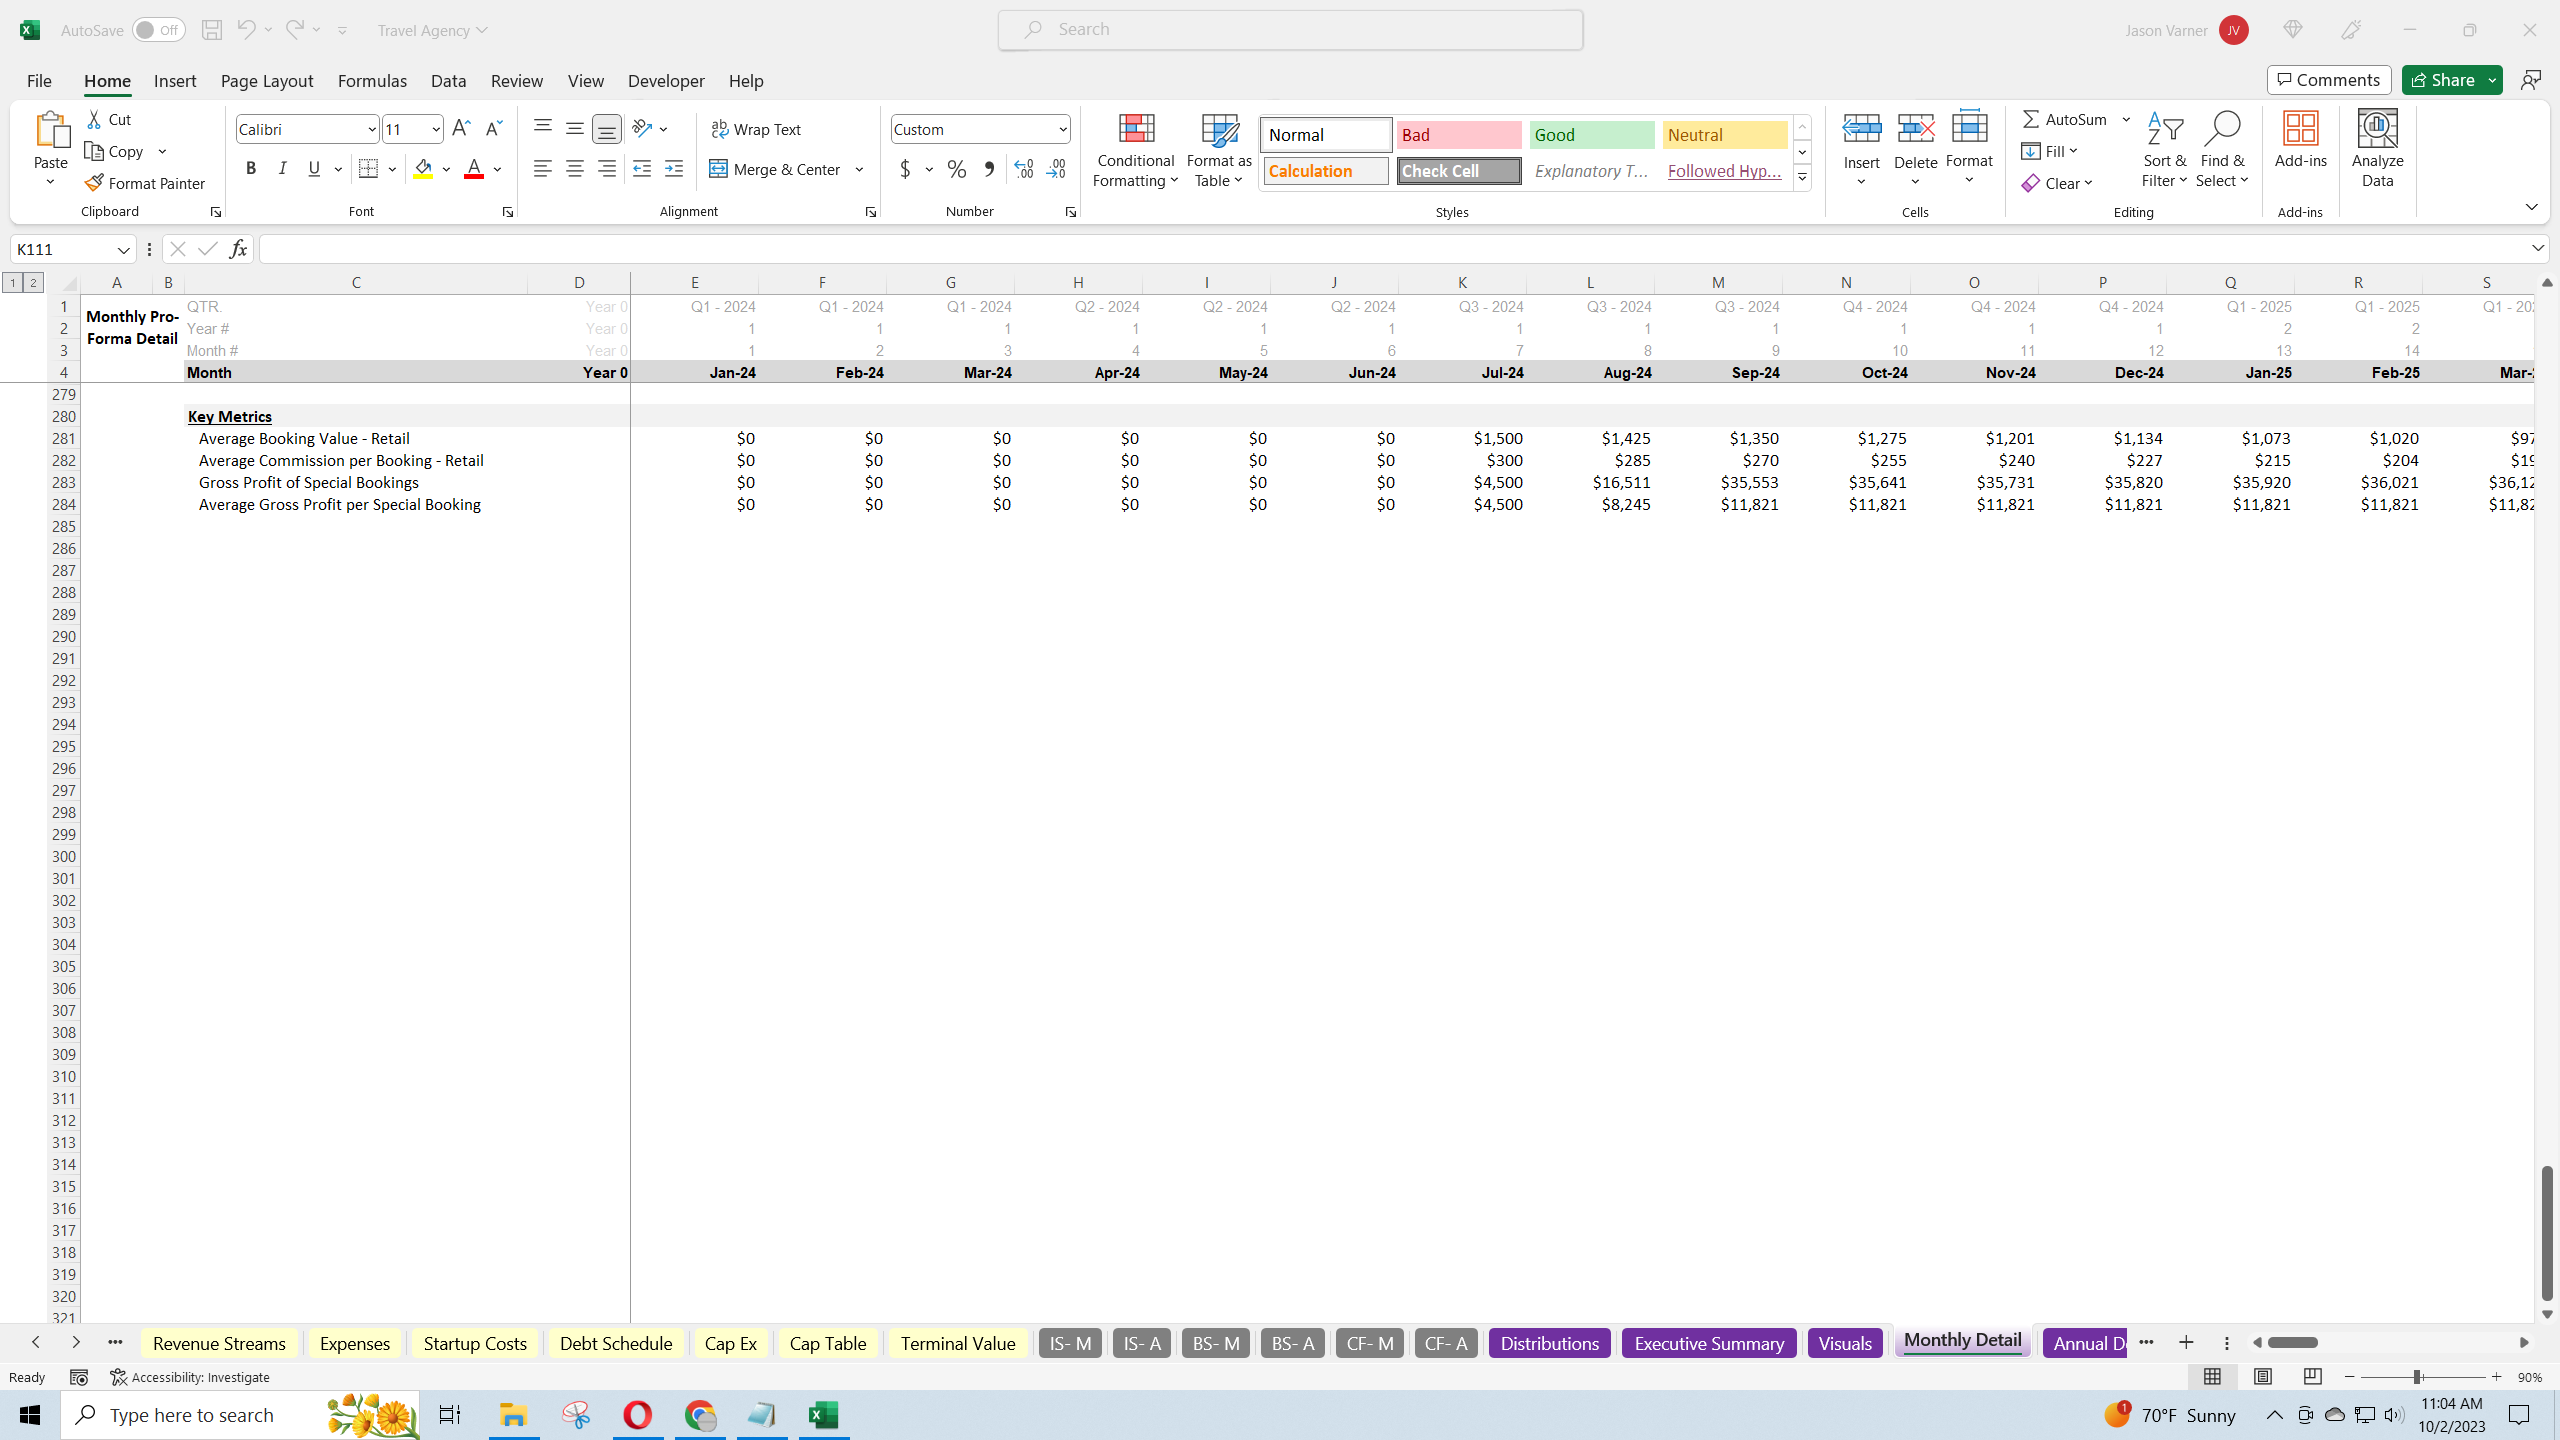Viewport: 2560px width, 1440px height.
Task: Click Accessibility: Investigate in status bar
Action: (x=190, y=1377)
